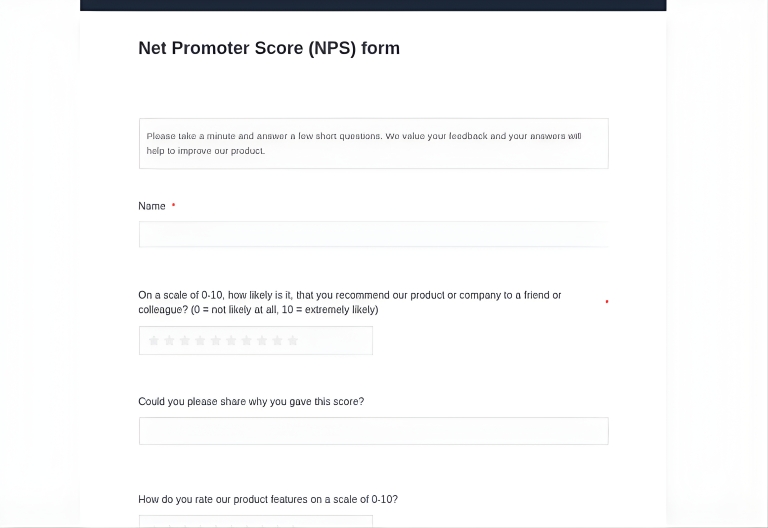
Task: Click the recommend our product question text
Action: tap(350, 302)
